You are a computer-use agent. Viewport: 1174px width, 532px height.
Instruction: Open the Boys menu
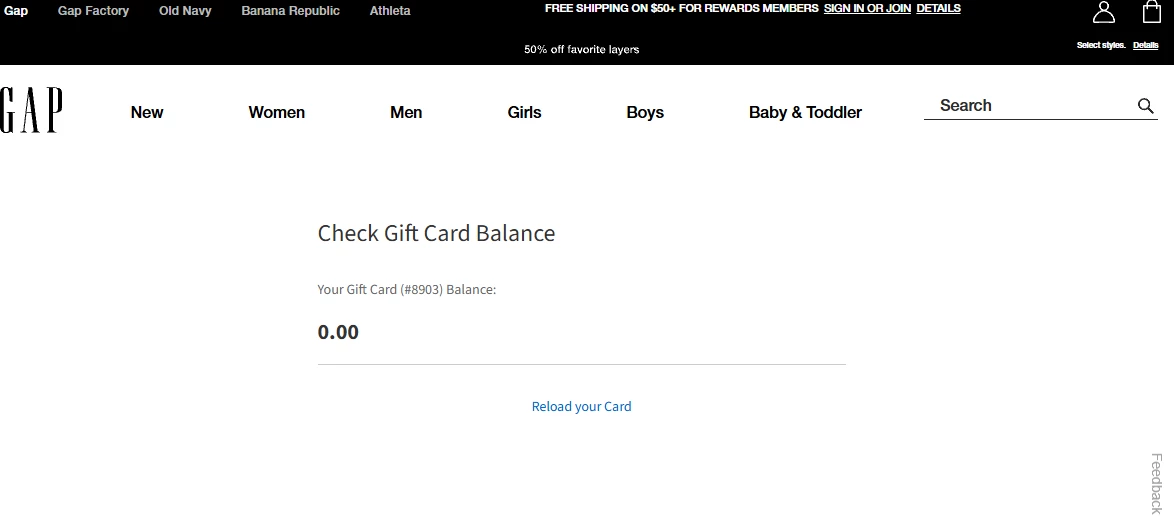coord(645,112)
